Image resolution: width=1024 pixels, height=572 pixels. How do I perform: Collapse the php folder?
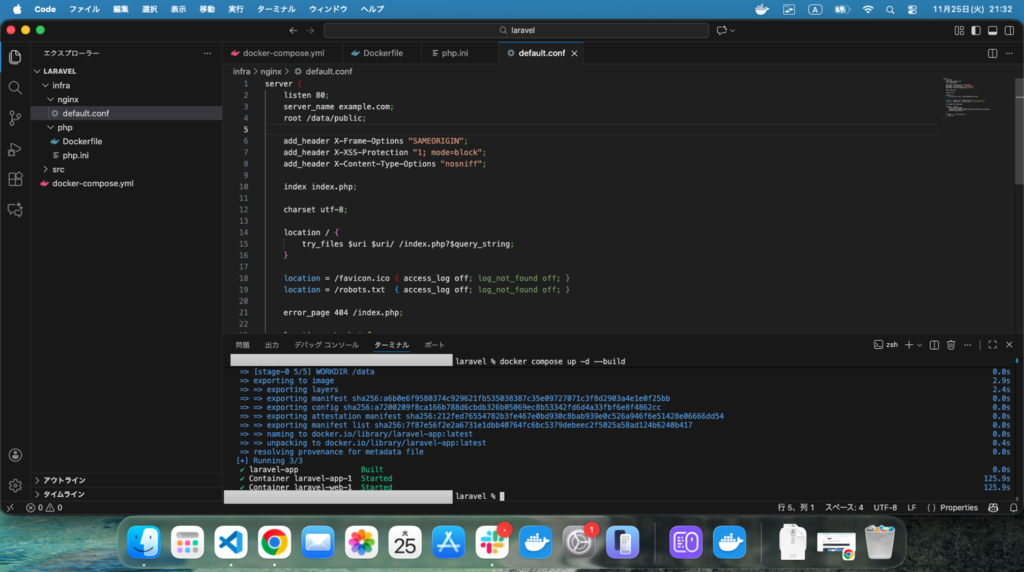[64, 127]
